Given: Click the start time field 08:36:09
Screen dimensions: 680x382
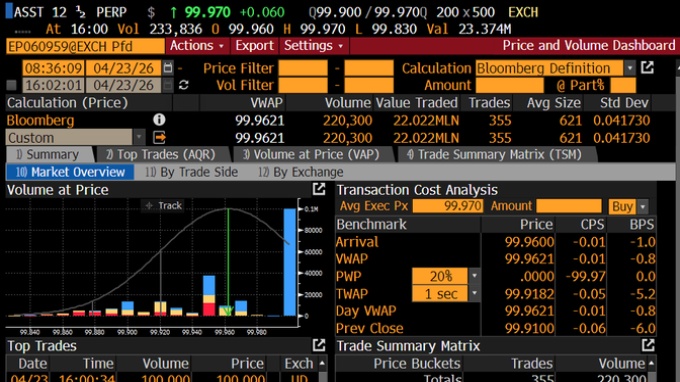Looking at the screenshot, I should coord(53,68).
